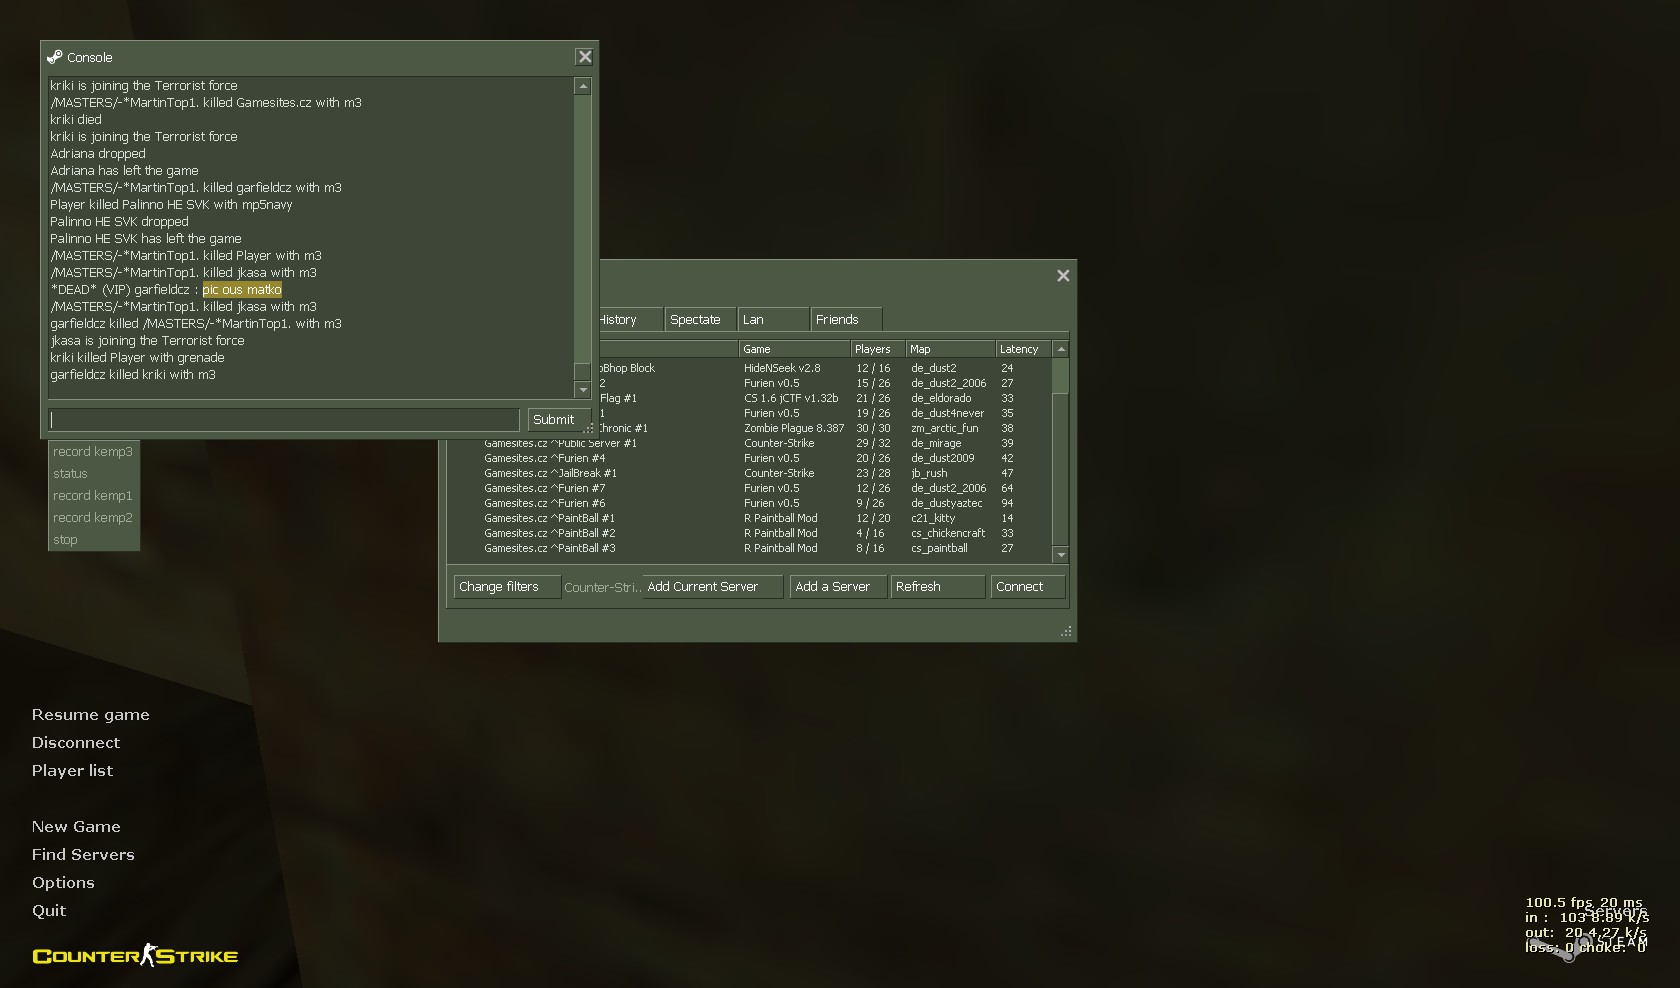The image size is (1680, 988).
Task: Click console line 'kriki killed Player with grenade'
Action: tap(137, 358)
